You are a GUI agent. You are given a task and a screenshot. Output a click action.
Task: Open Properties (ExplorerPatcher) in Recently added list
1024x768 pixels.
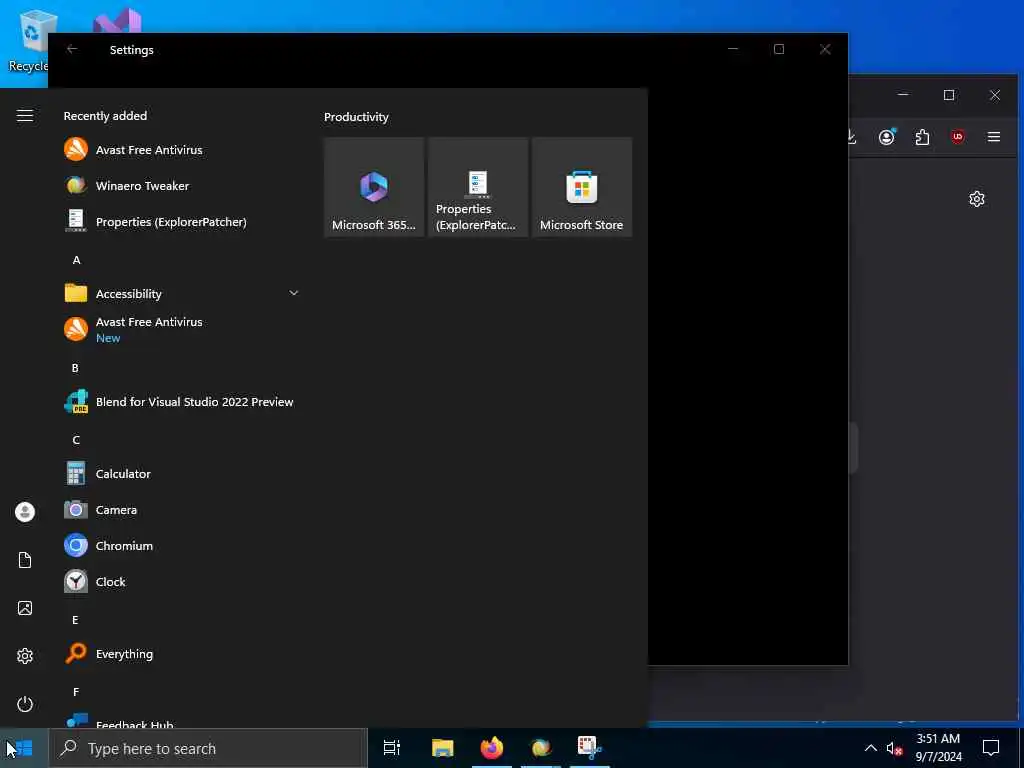coord(182,221)
